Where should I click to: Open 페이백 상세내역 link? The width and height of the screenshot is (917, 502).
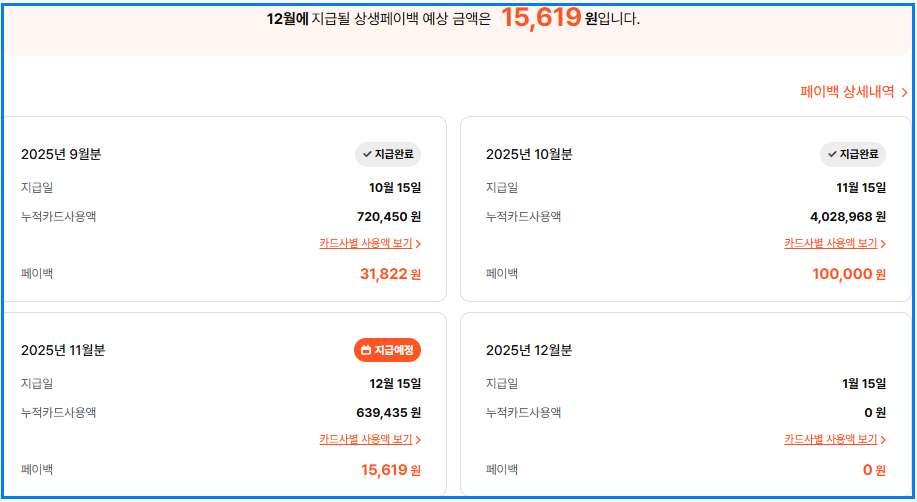click(x=853, y=92)
